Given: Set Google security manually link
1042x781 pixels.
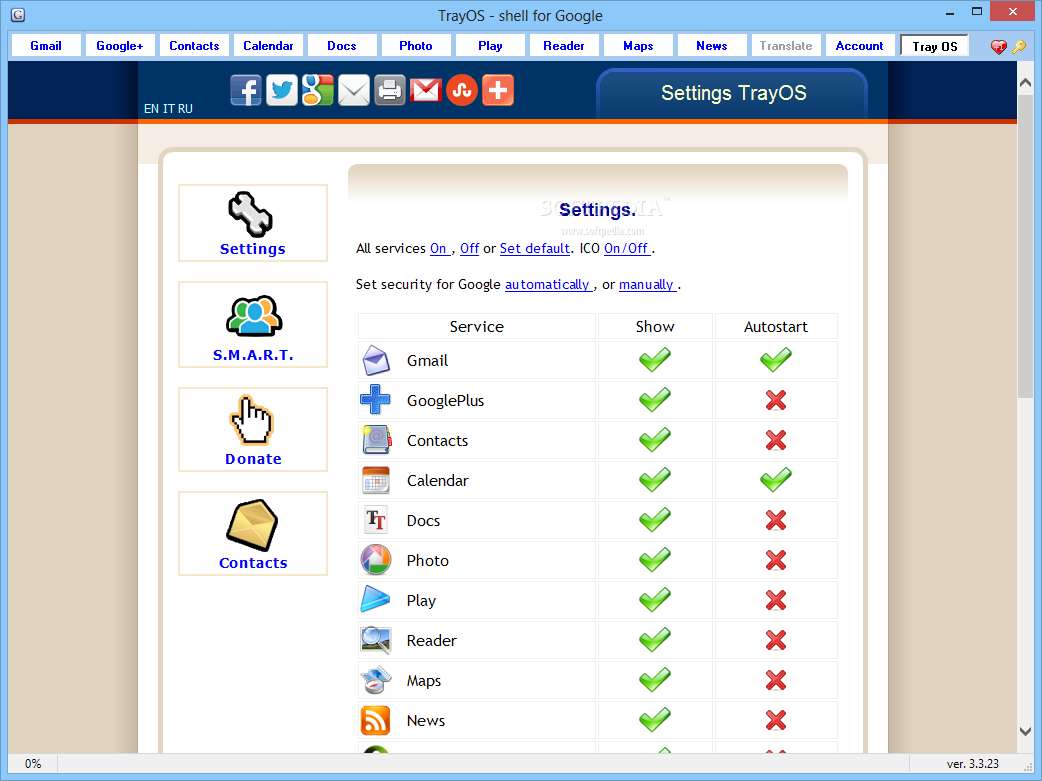Looking at the screenshot, I should tap(647, 284).
